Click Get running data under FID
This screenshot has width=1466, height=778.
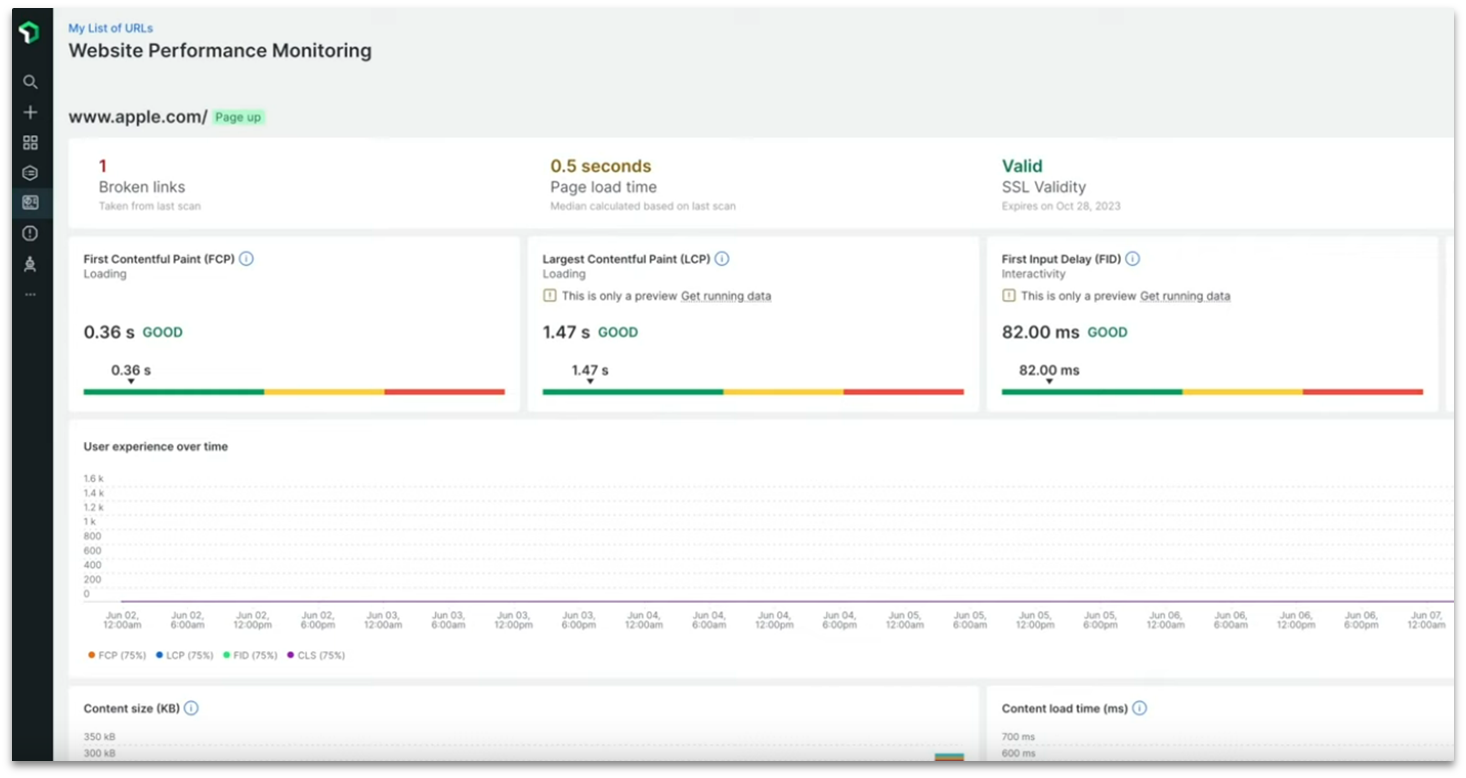(x=1184, y=296)
